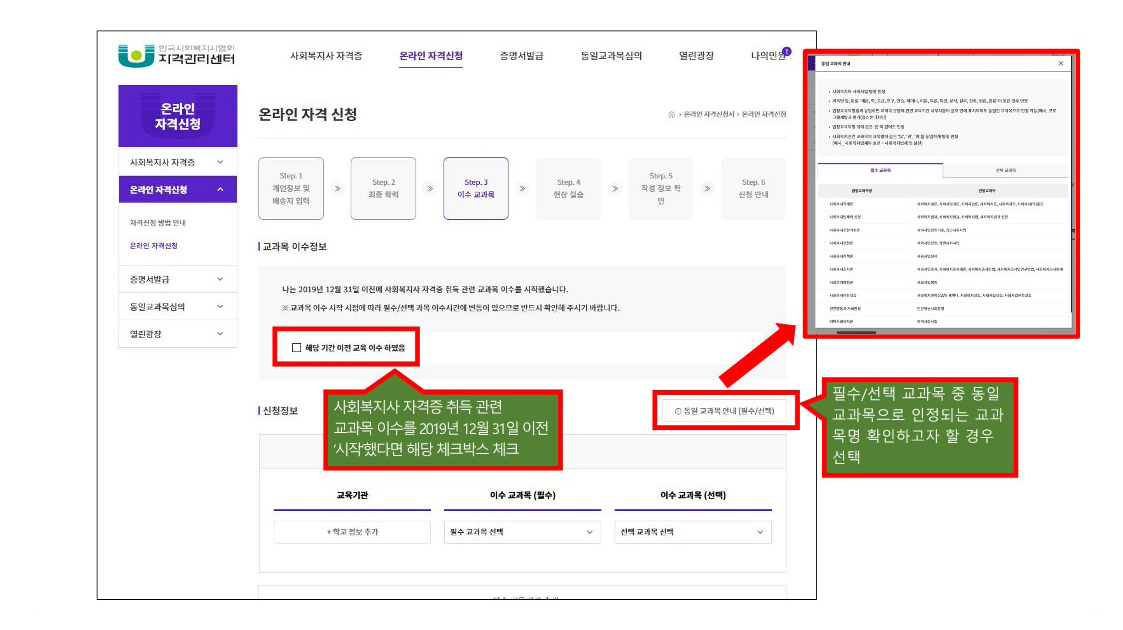1123x630 pixels.
Task: Open 동일 교과목 안내 (필수/선택) guide
Action: tap(725, 411)
